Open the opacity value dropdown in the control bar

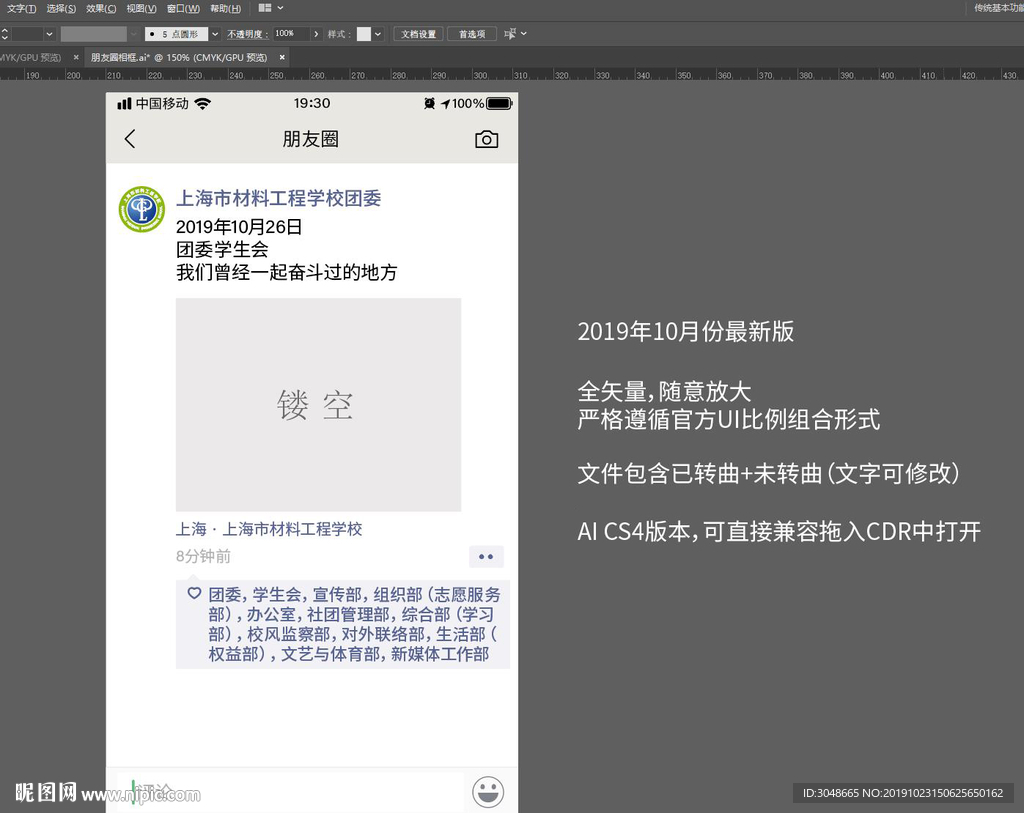316,33
